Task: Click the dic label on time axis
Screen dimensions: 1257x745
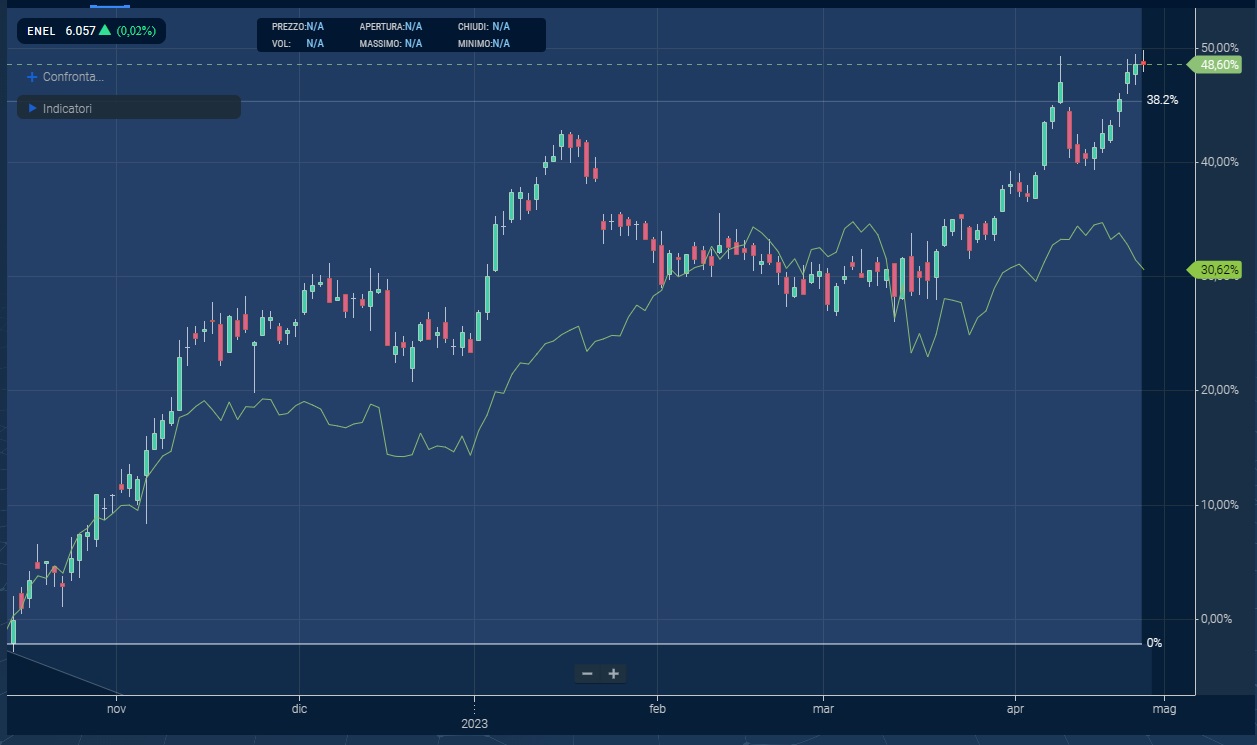Action: (299, 708)
